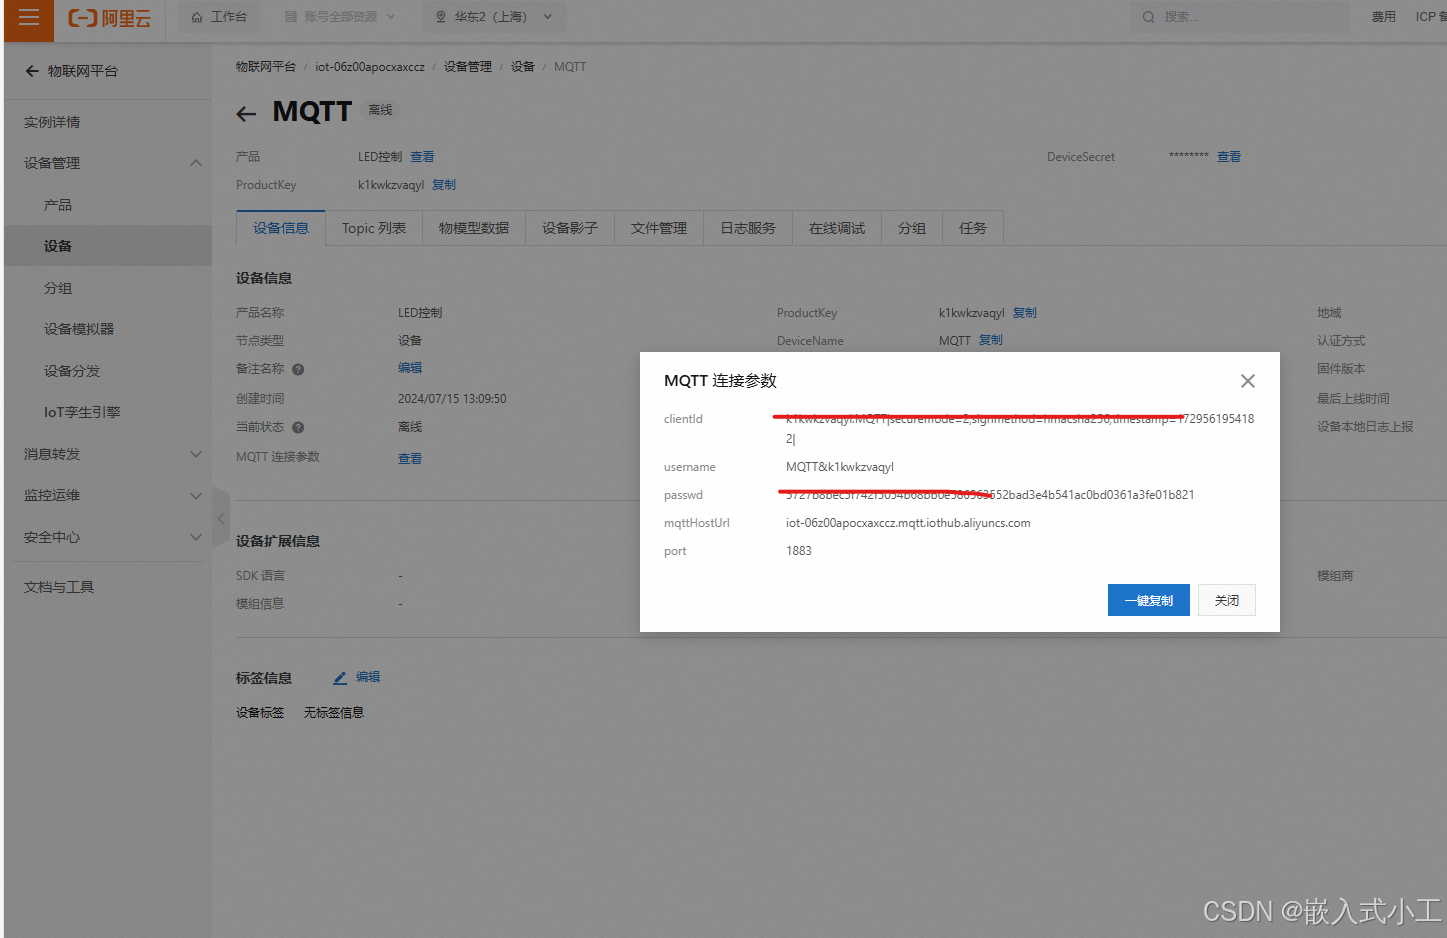
Task: Open the hamburger navigation menu
Action: pos(27,17)
